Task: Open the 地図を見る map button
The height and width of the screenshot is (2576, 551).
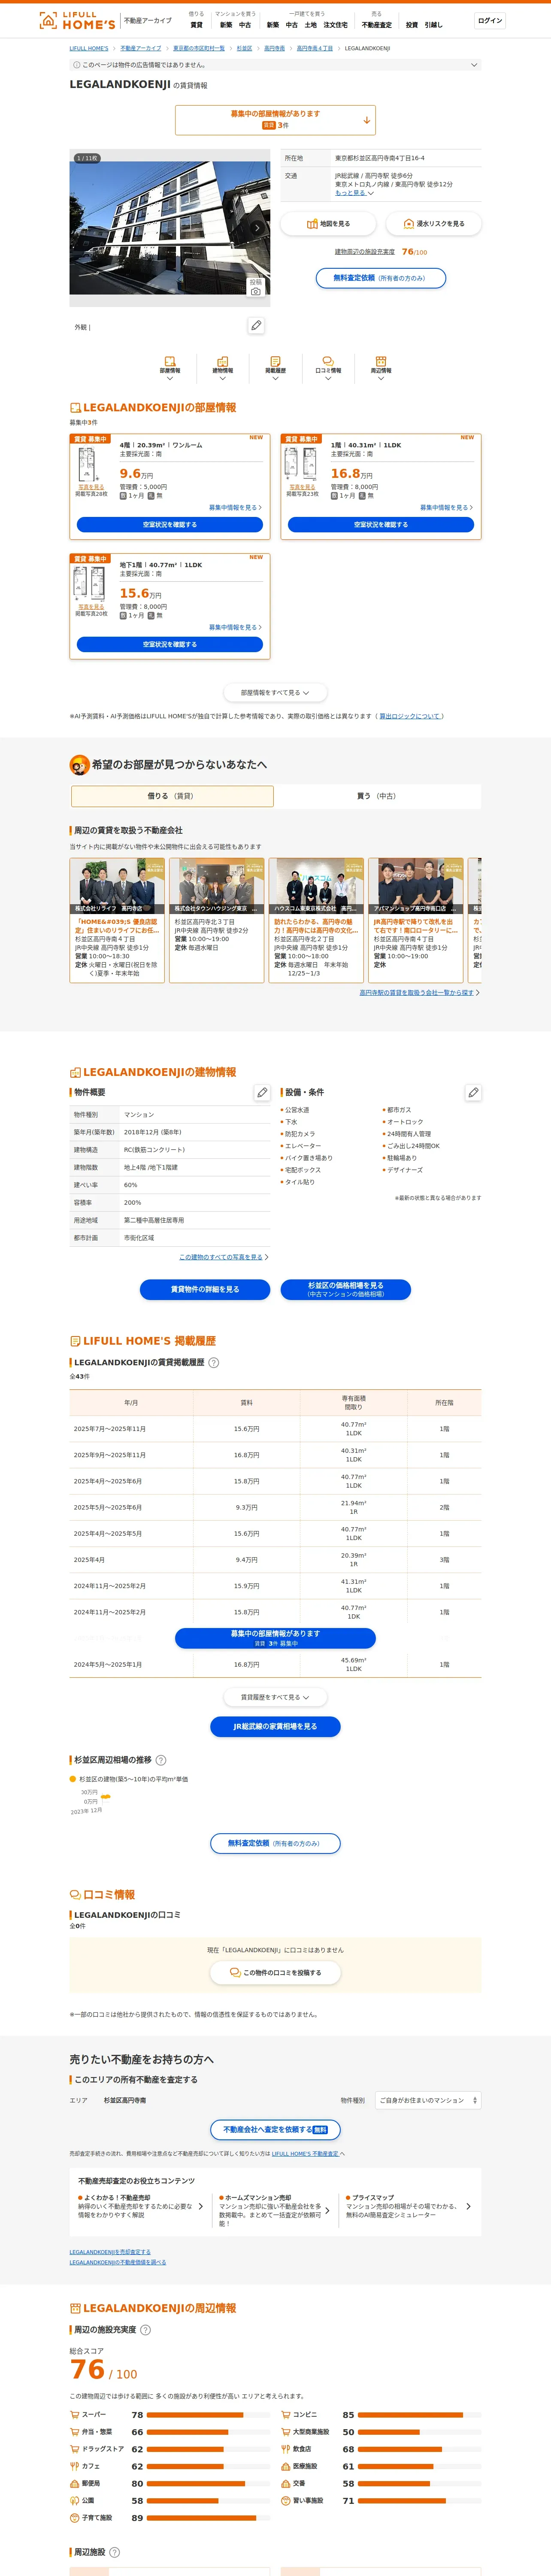Action: pos(328,224)
